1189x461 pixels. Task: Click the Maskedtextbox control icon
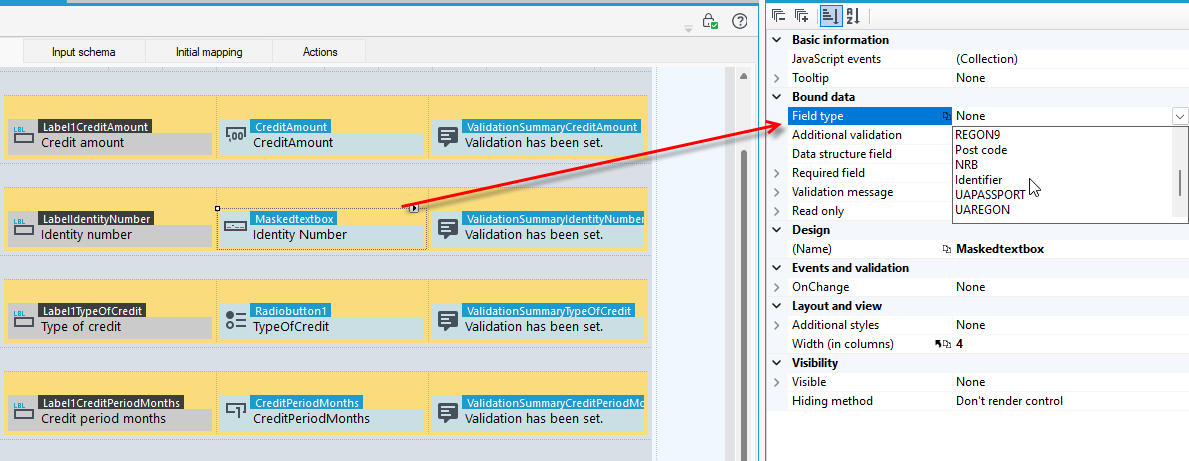236,227
